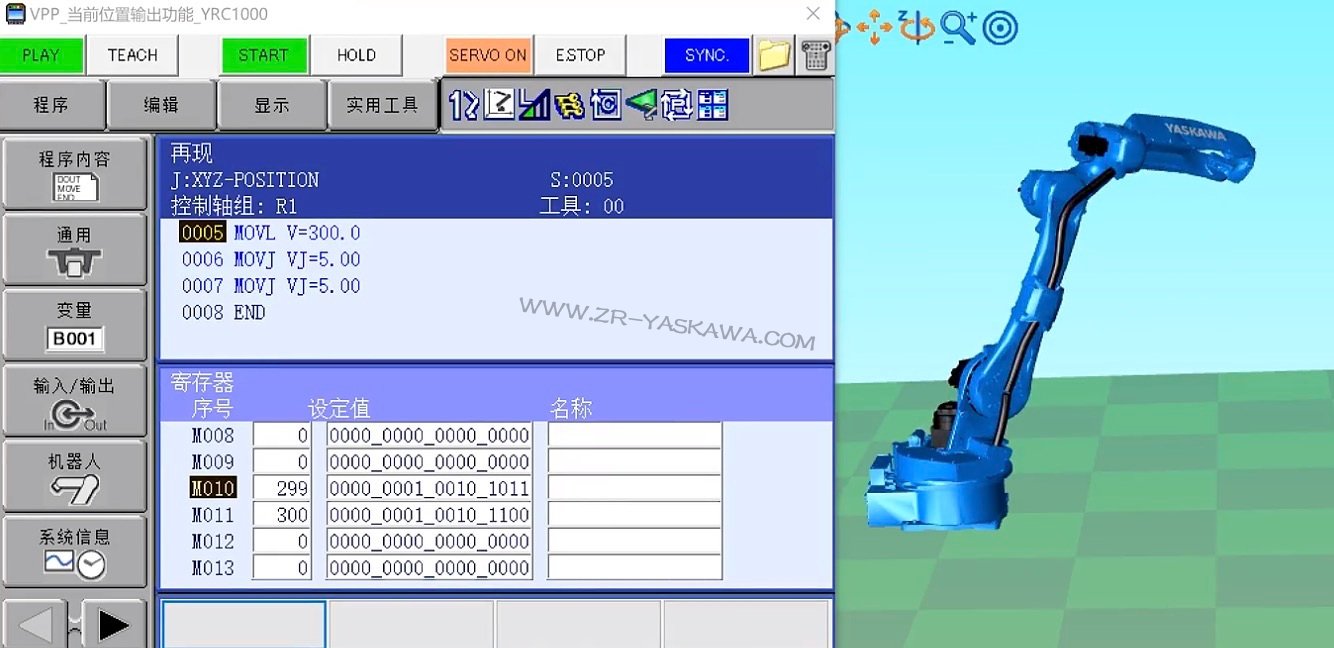The width and height of the screenshot is (1334, 648).
Task: Click the manual speed status icon
Action: pos(534,105)
